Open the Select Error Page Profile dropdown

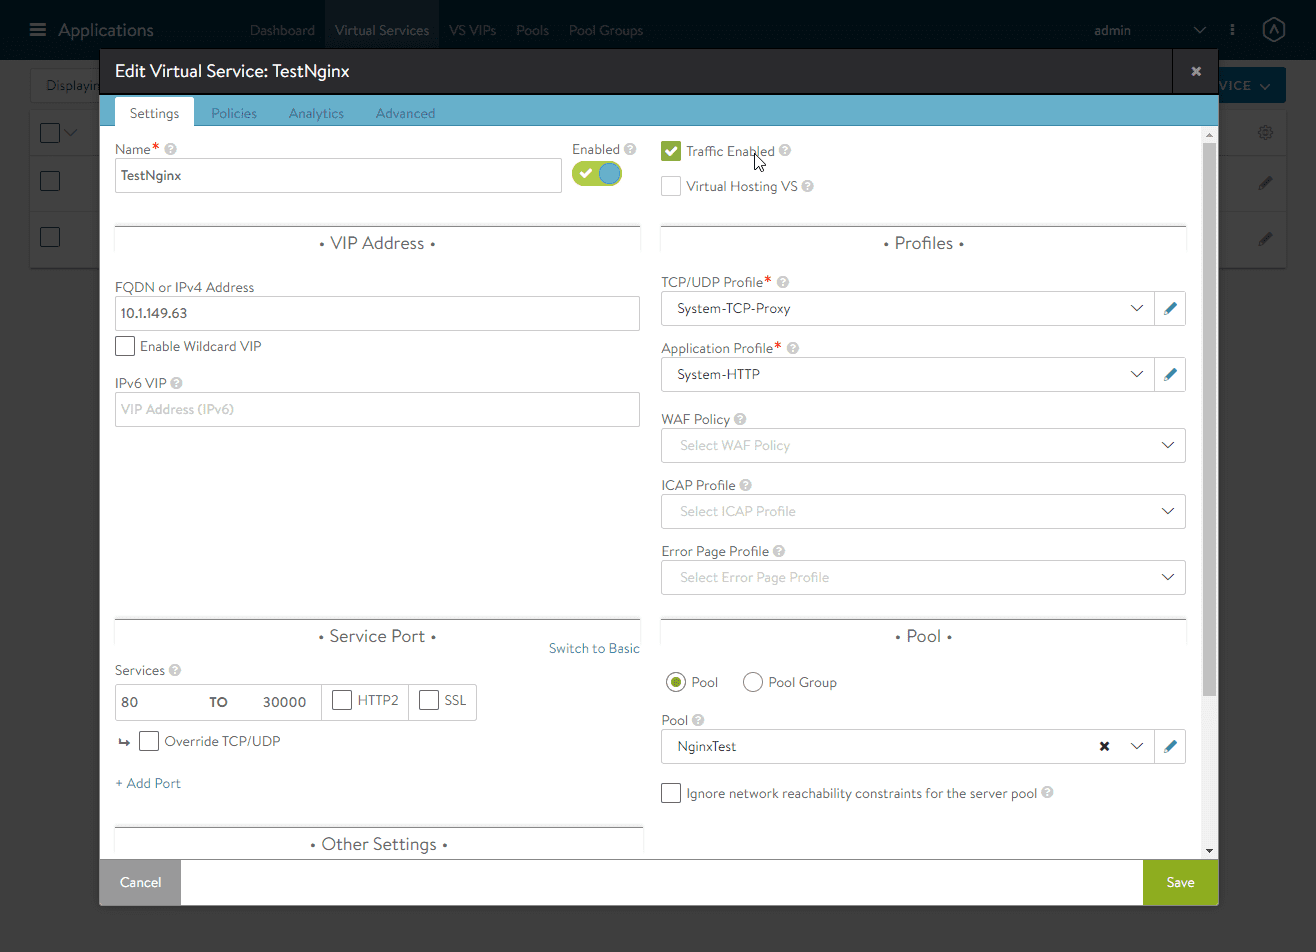[x=923, y=577]
